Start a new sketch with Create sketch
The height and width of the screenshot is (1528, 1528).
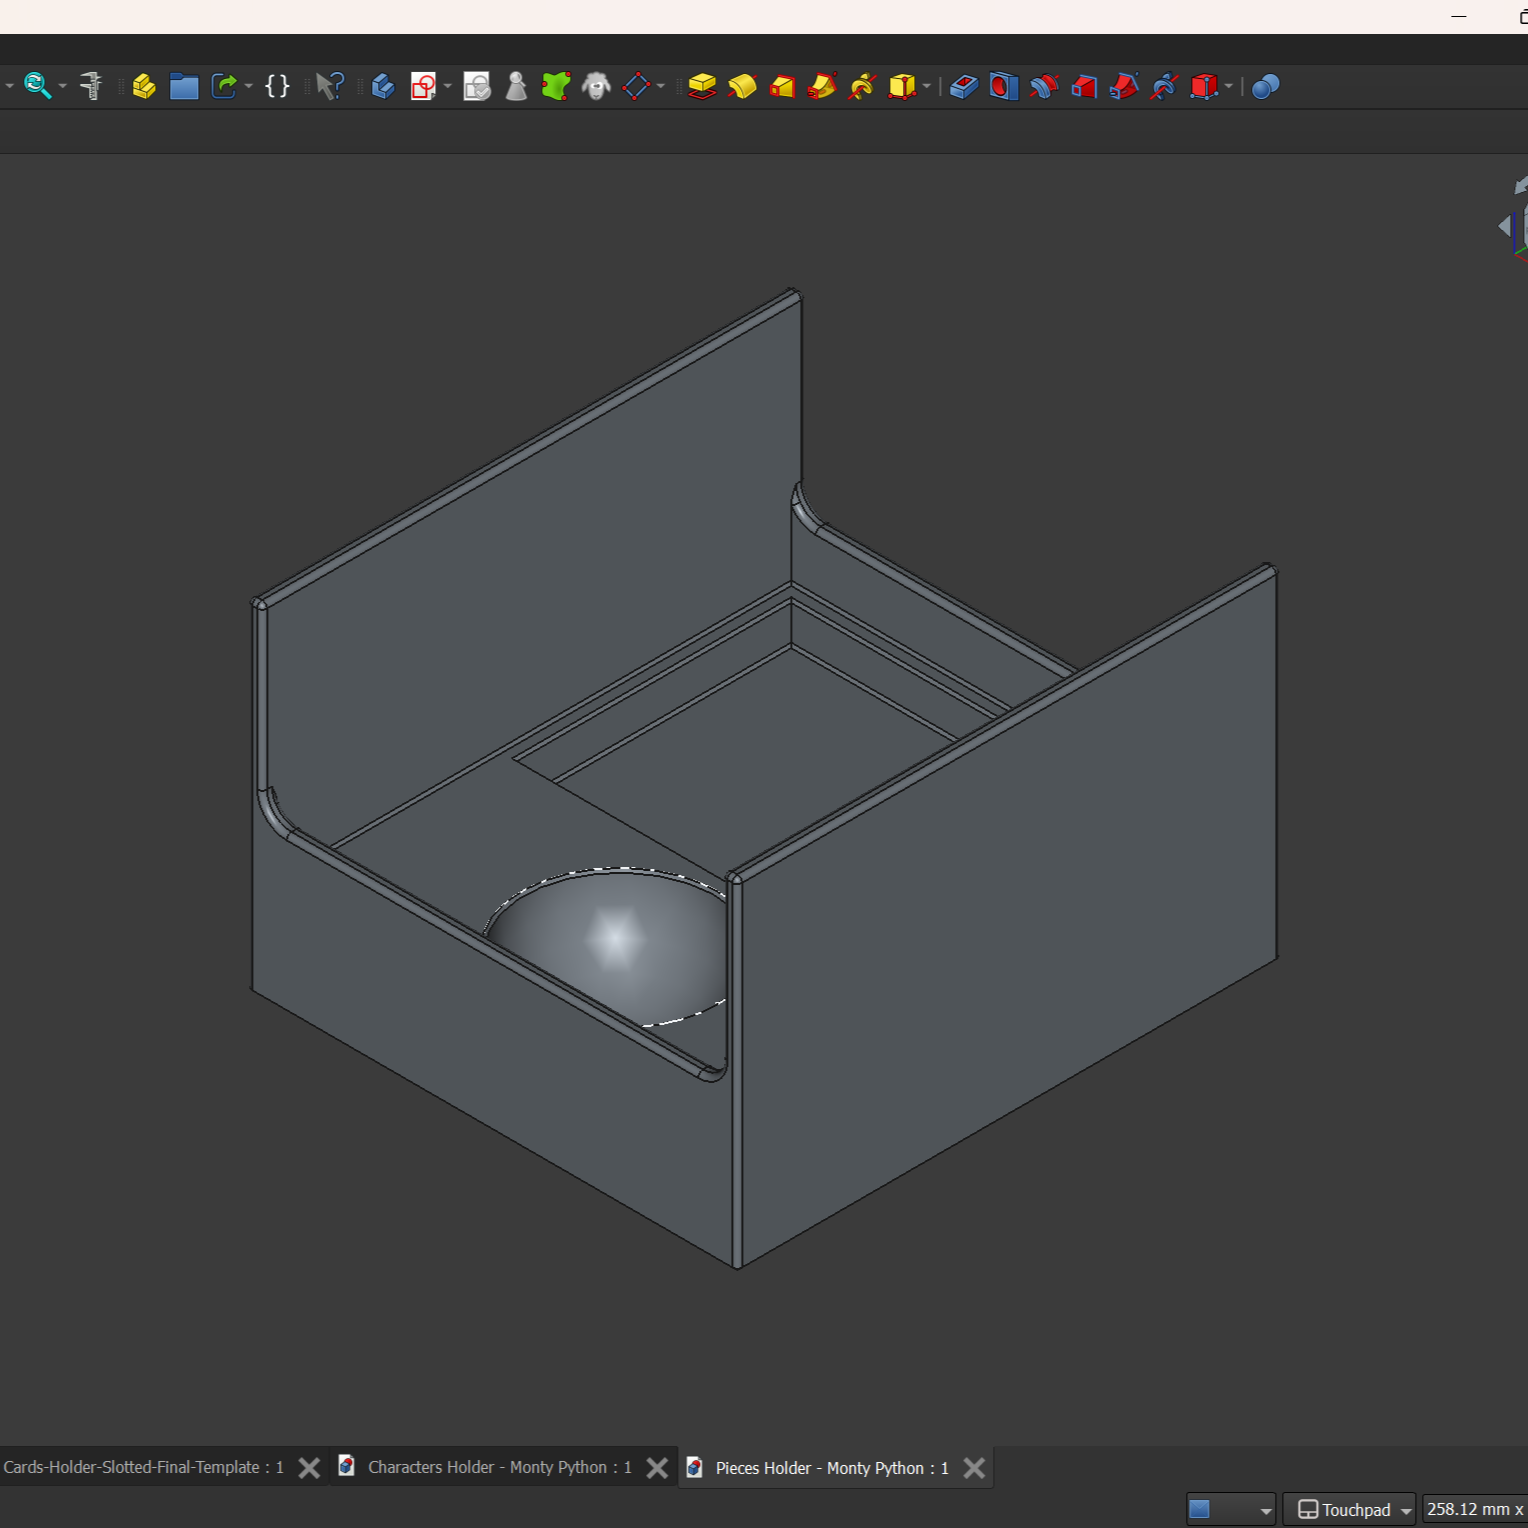tap(423, 87)
